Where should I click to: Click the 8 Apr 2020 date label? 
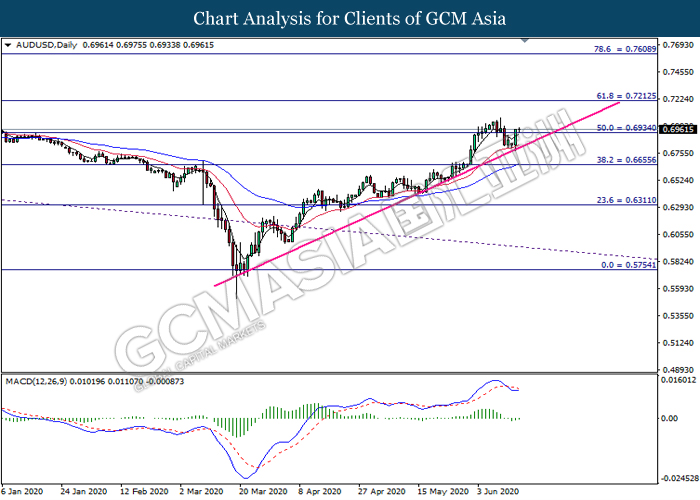pyautogui.click(x=320, y=492)
